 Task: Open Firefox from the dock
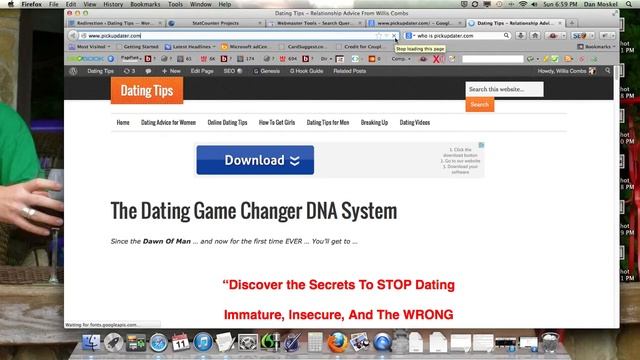click(x=337, y=342)
